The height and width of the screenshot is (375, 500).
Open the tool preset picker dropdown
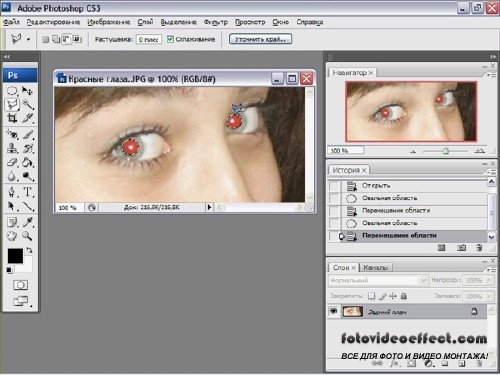coord(28,39)
